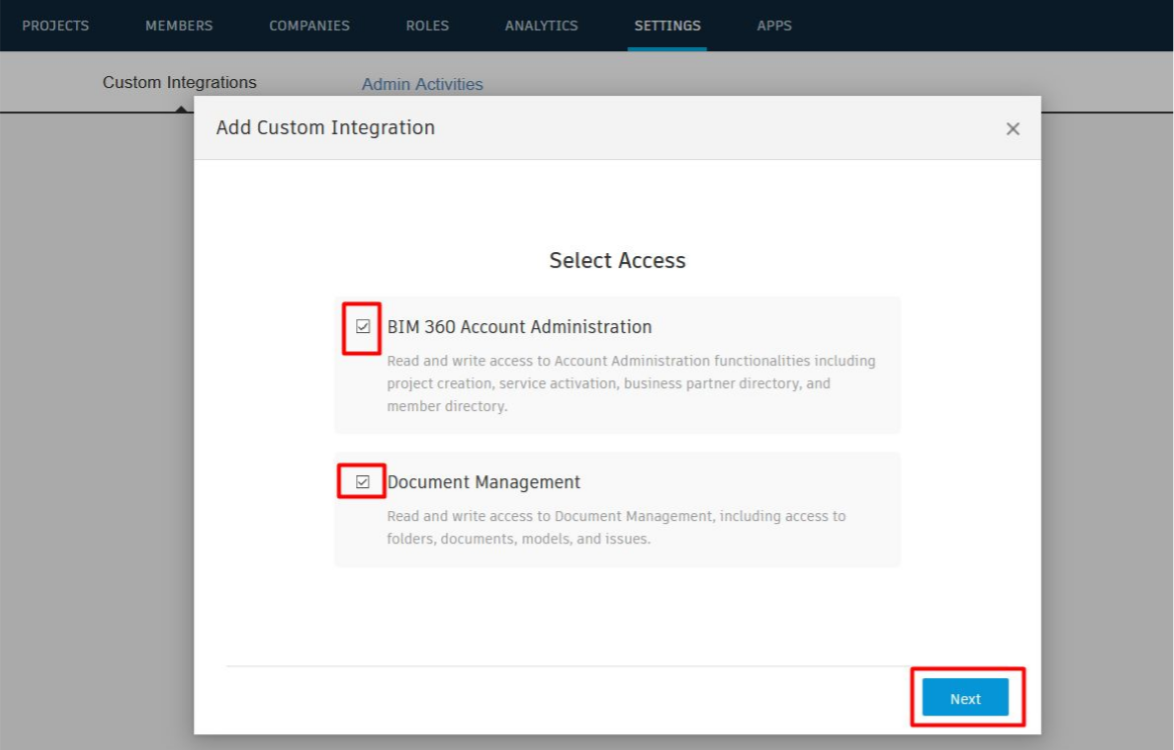
Task: Open the Apps tab
Action: [x=774, y=25]
